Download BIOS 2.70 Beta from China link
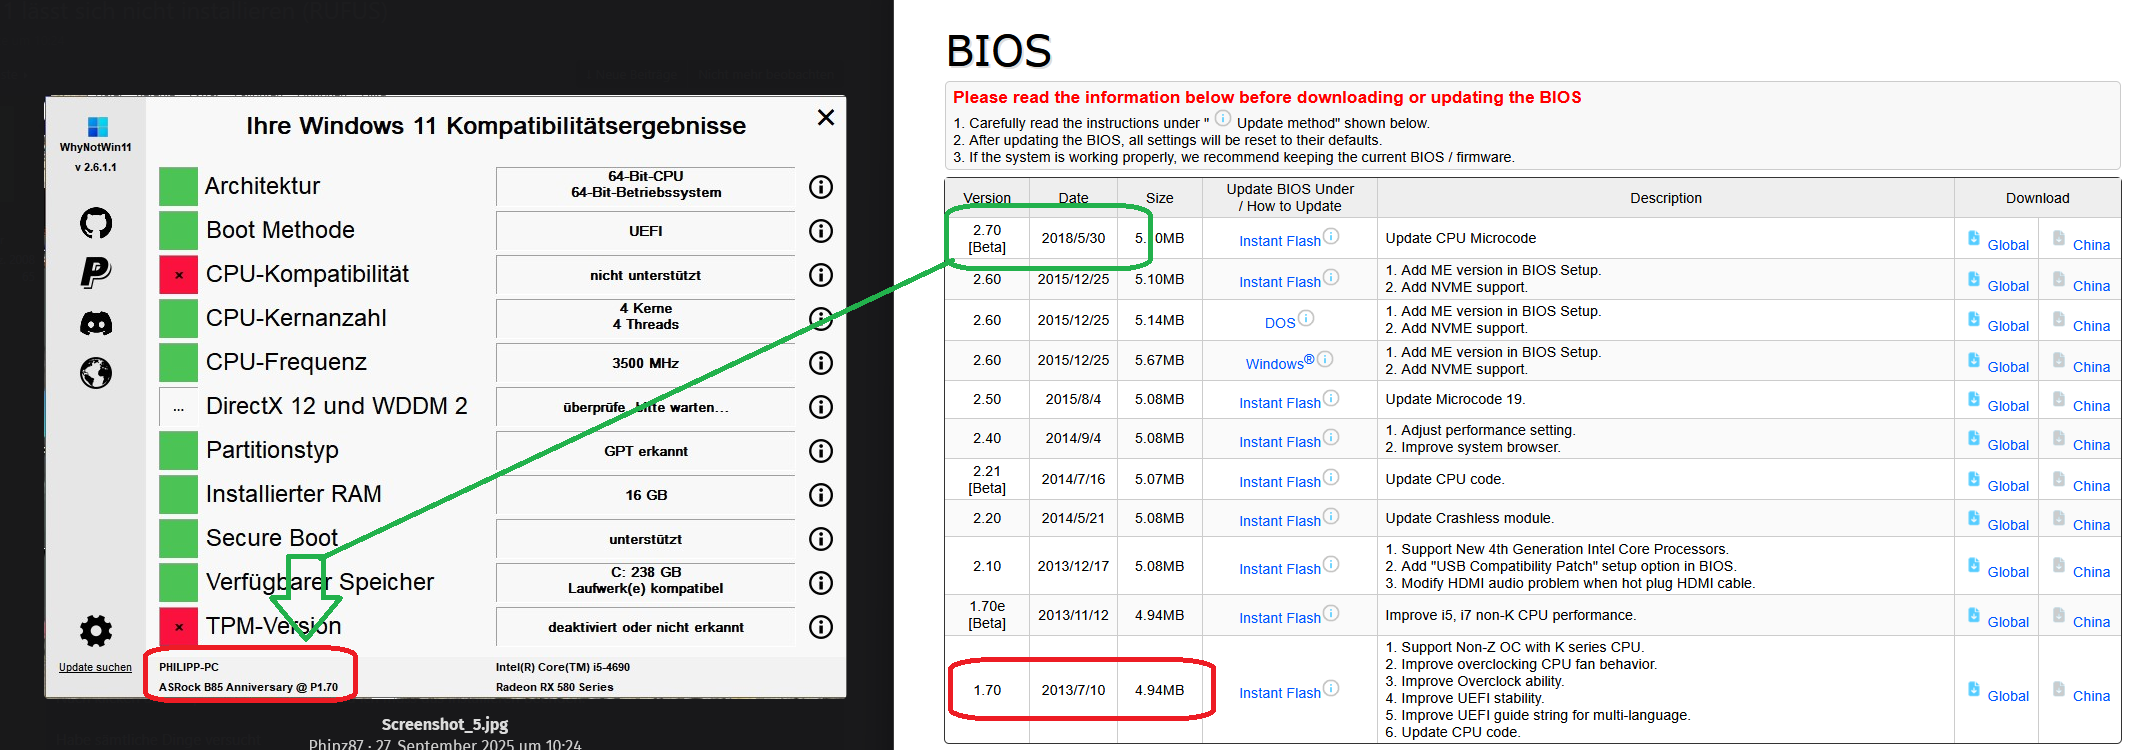The image size is (2146, 750). coord(2091,245)
